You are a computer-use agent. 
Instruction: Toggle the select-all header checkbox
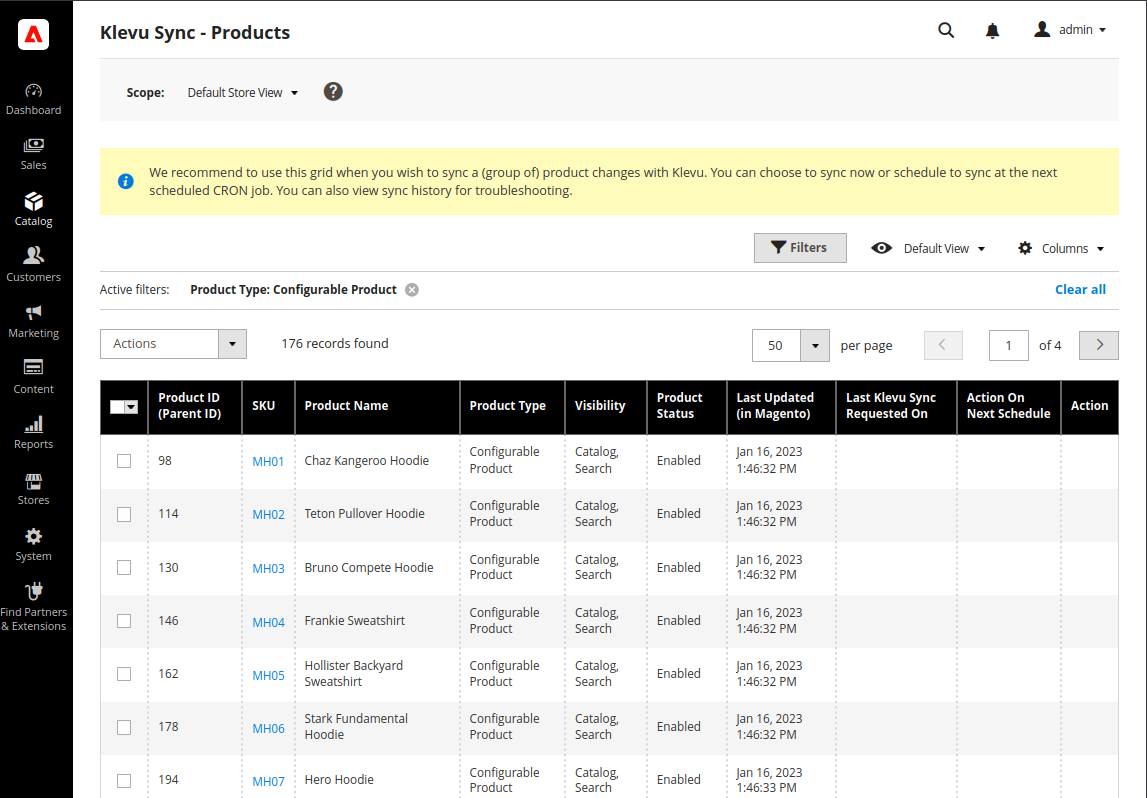pyautogui.click(x=117, y=407)
